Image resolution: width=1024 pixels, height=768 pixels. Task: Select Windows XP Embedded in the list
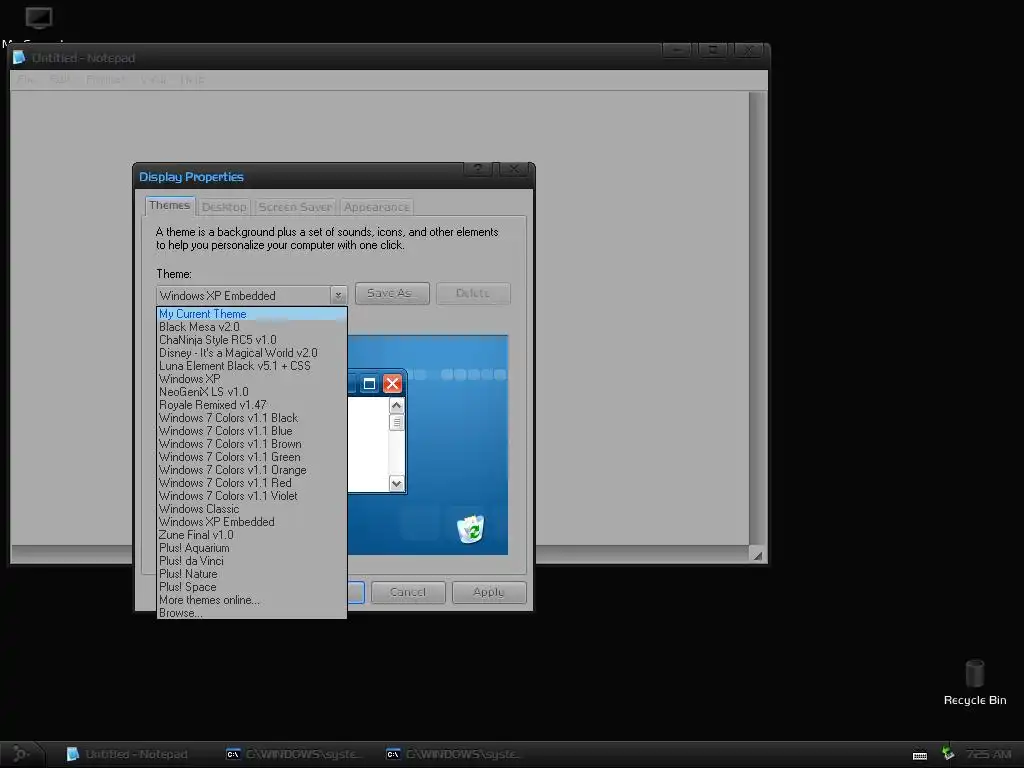(x=251, y=522)
